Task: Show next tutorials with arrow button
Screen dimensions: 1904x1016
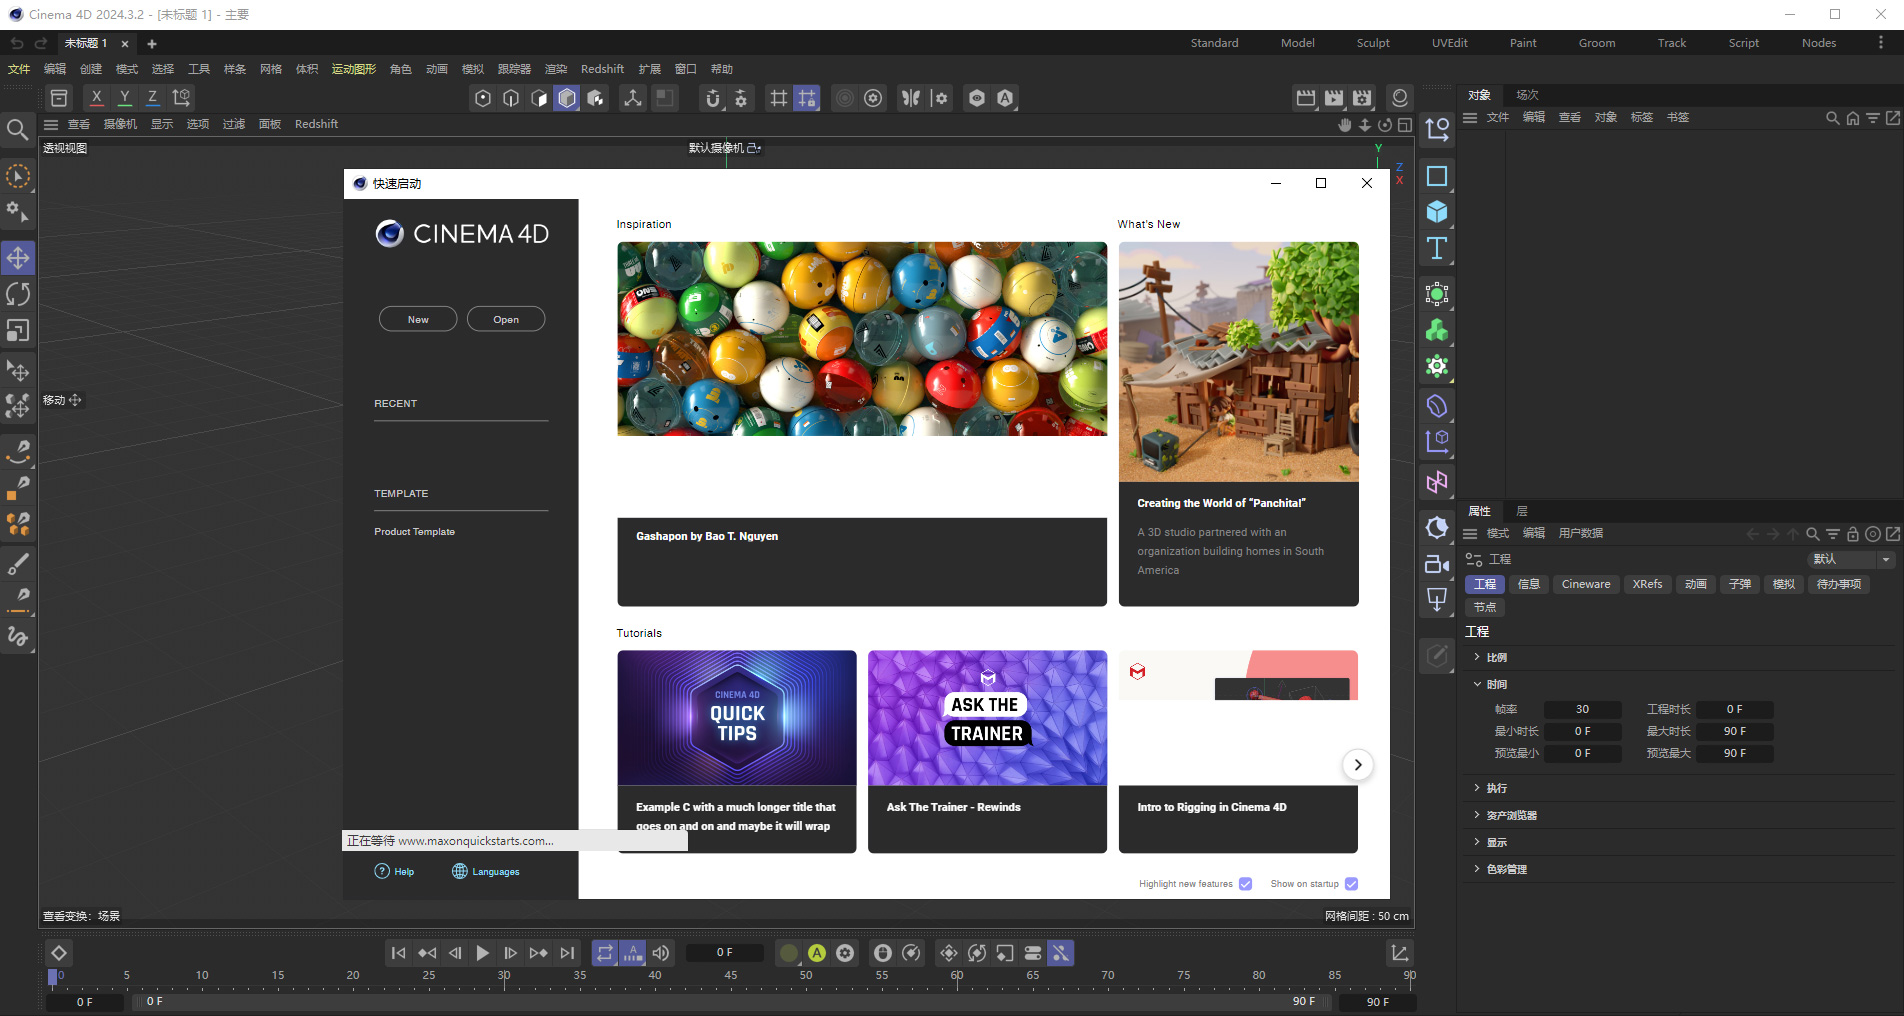Action: (x=1357, y=765)
